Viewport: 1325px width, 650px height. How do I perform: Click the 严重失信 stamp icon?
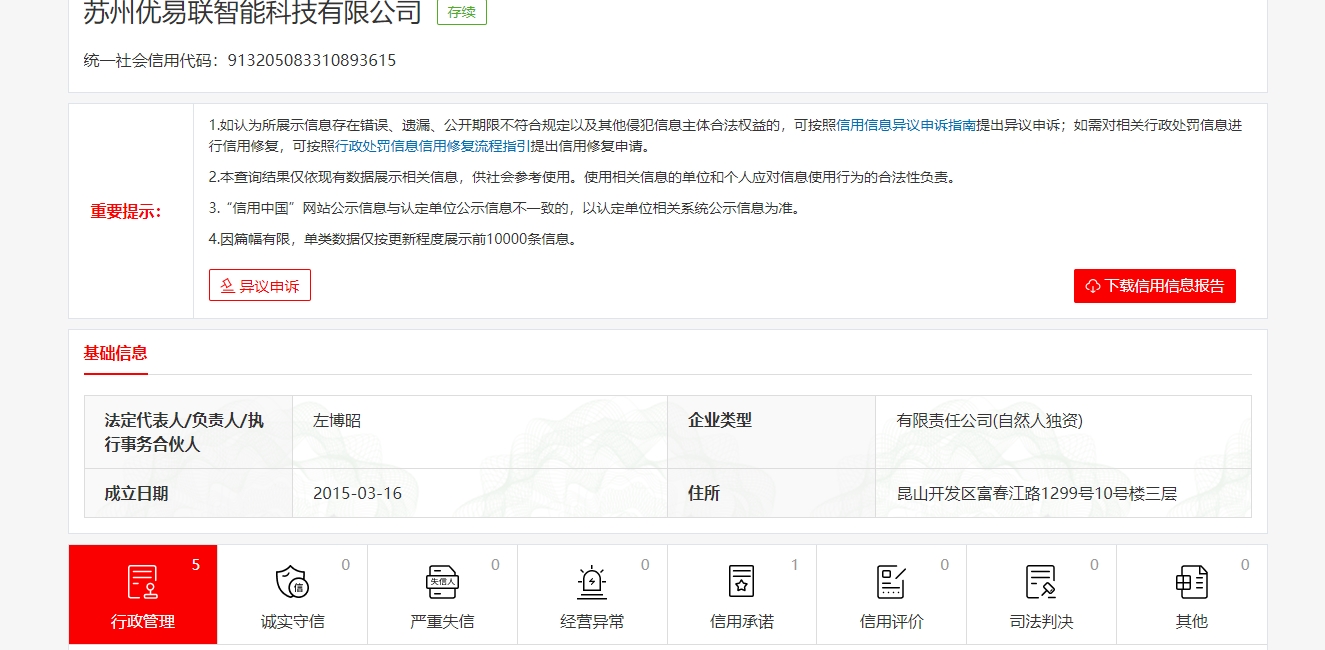coord(442,581)
